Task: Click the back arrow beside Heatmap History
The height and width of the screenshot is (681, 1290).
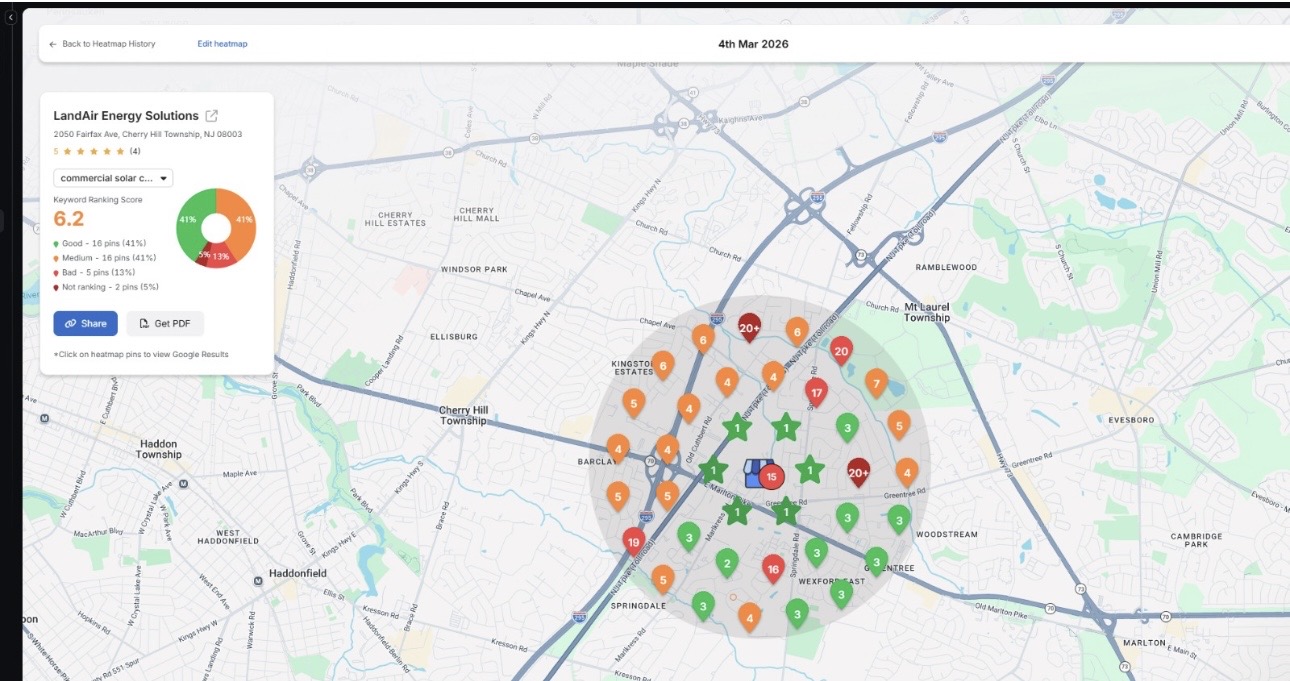Action: [52, 44]
